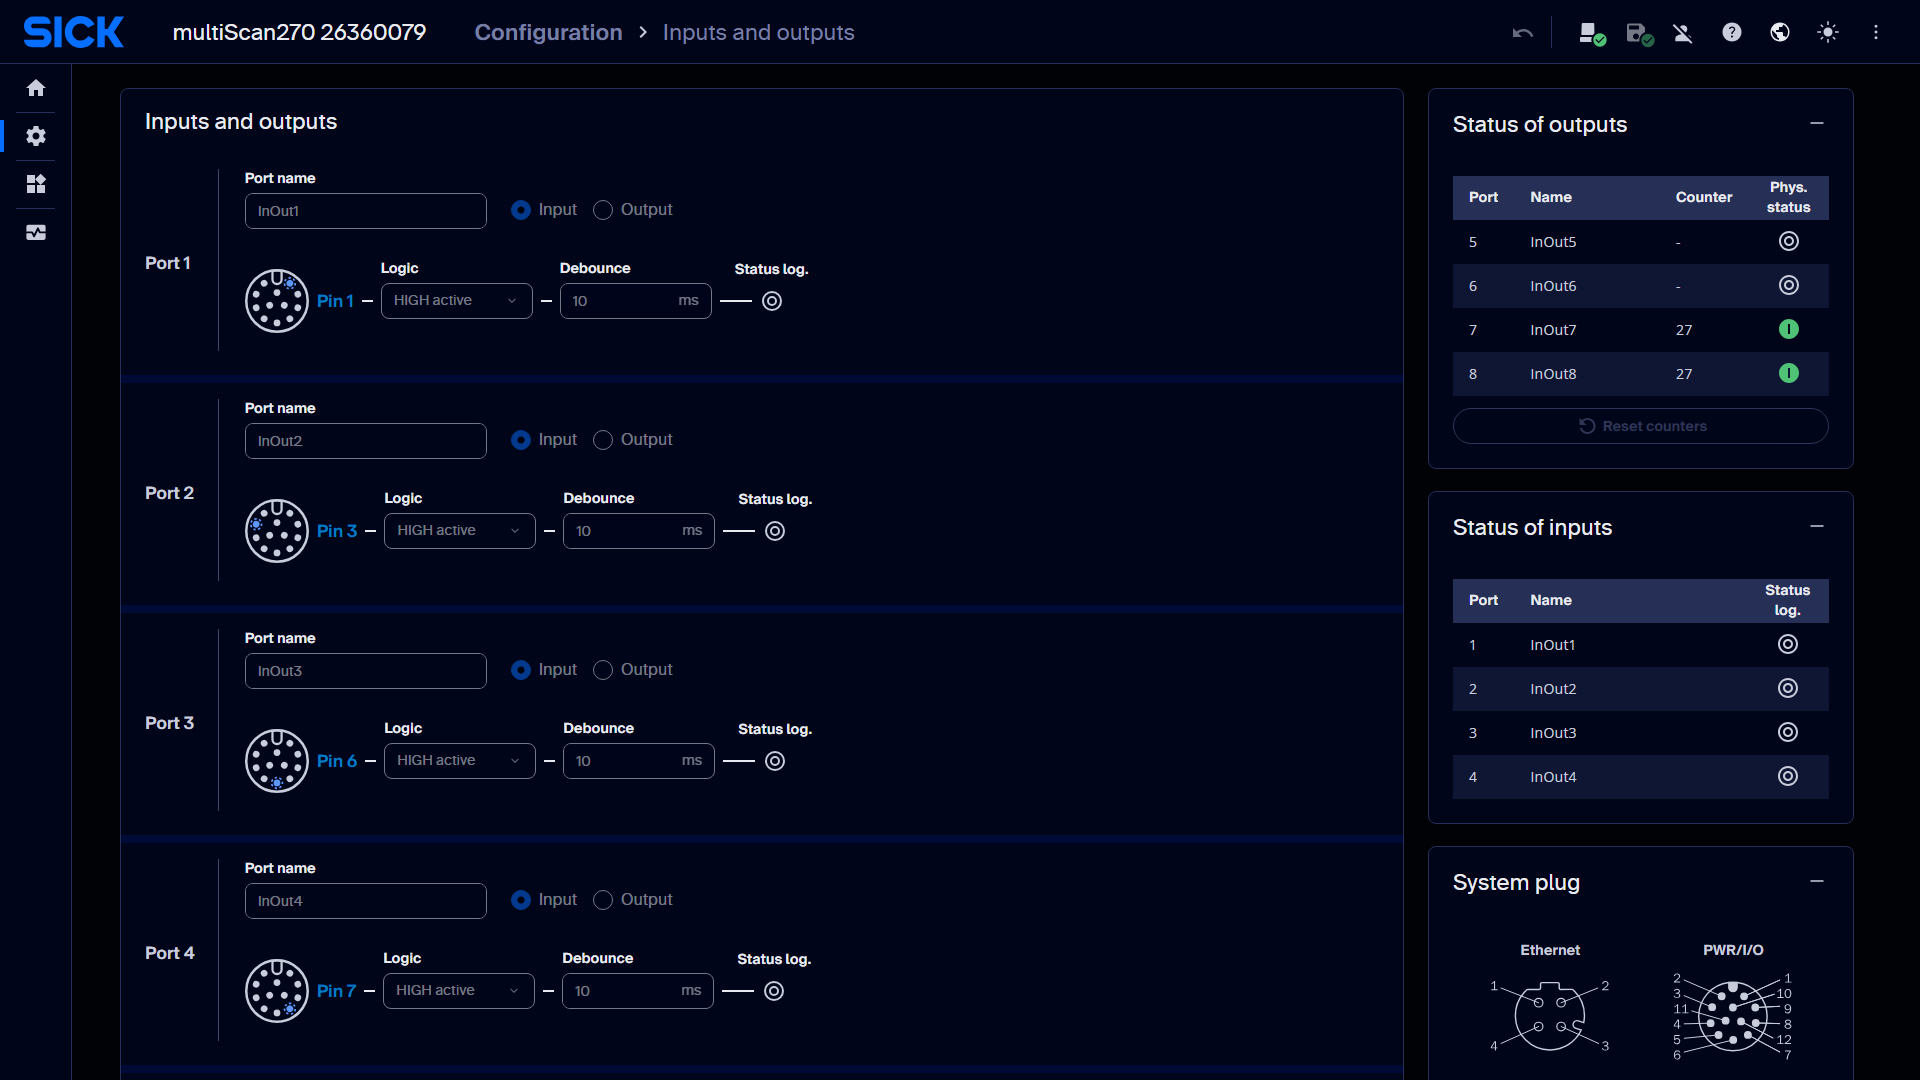Collapse the System plug panel
The image size is (1920, 1080).
click(1817, 881)
